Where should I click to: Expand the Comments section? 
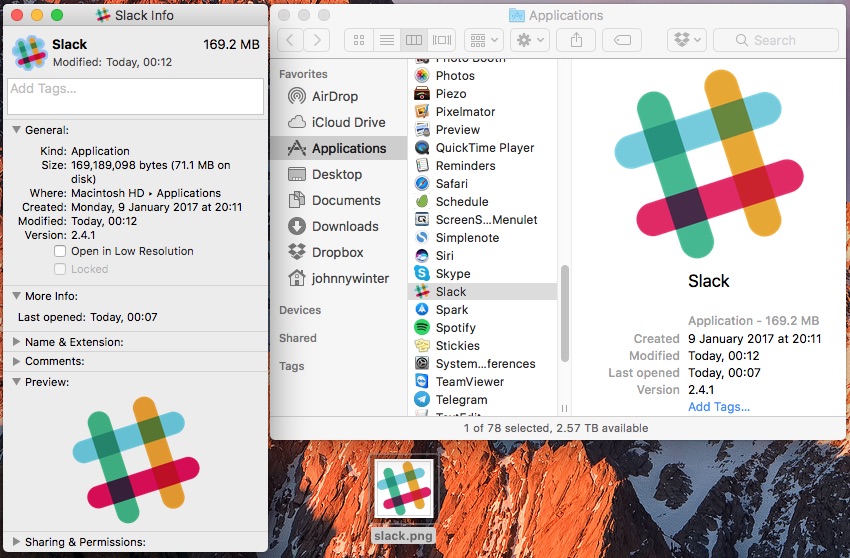click(x=16, y=361)
